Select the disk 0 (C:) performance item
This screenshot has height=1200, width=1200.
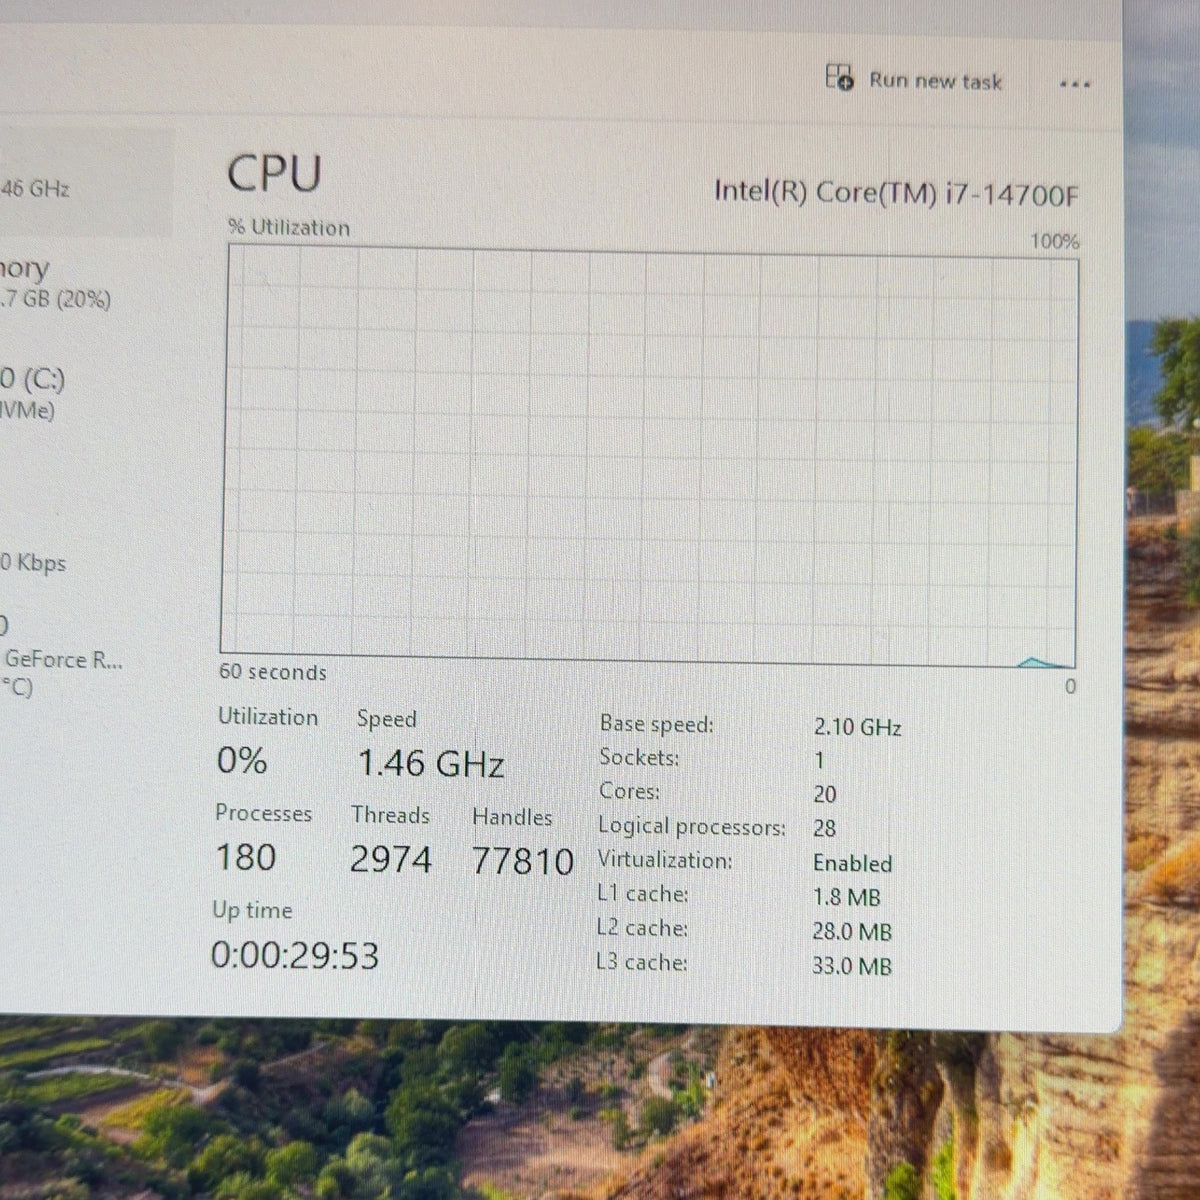click(33, 394)
